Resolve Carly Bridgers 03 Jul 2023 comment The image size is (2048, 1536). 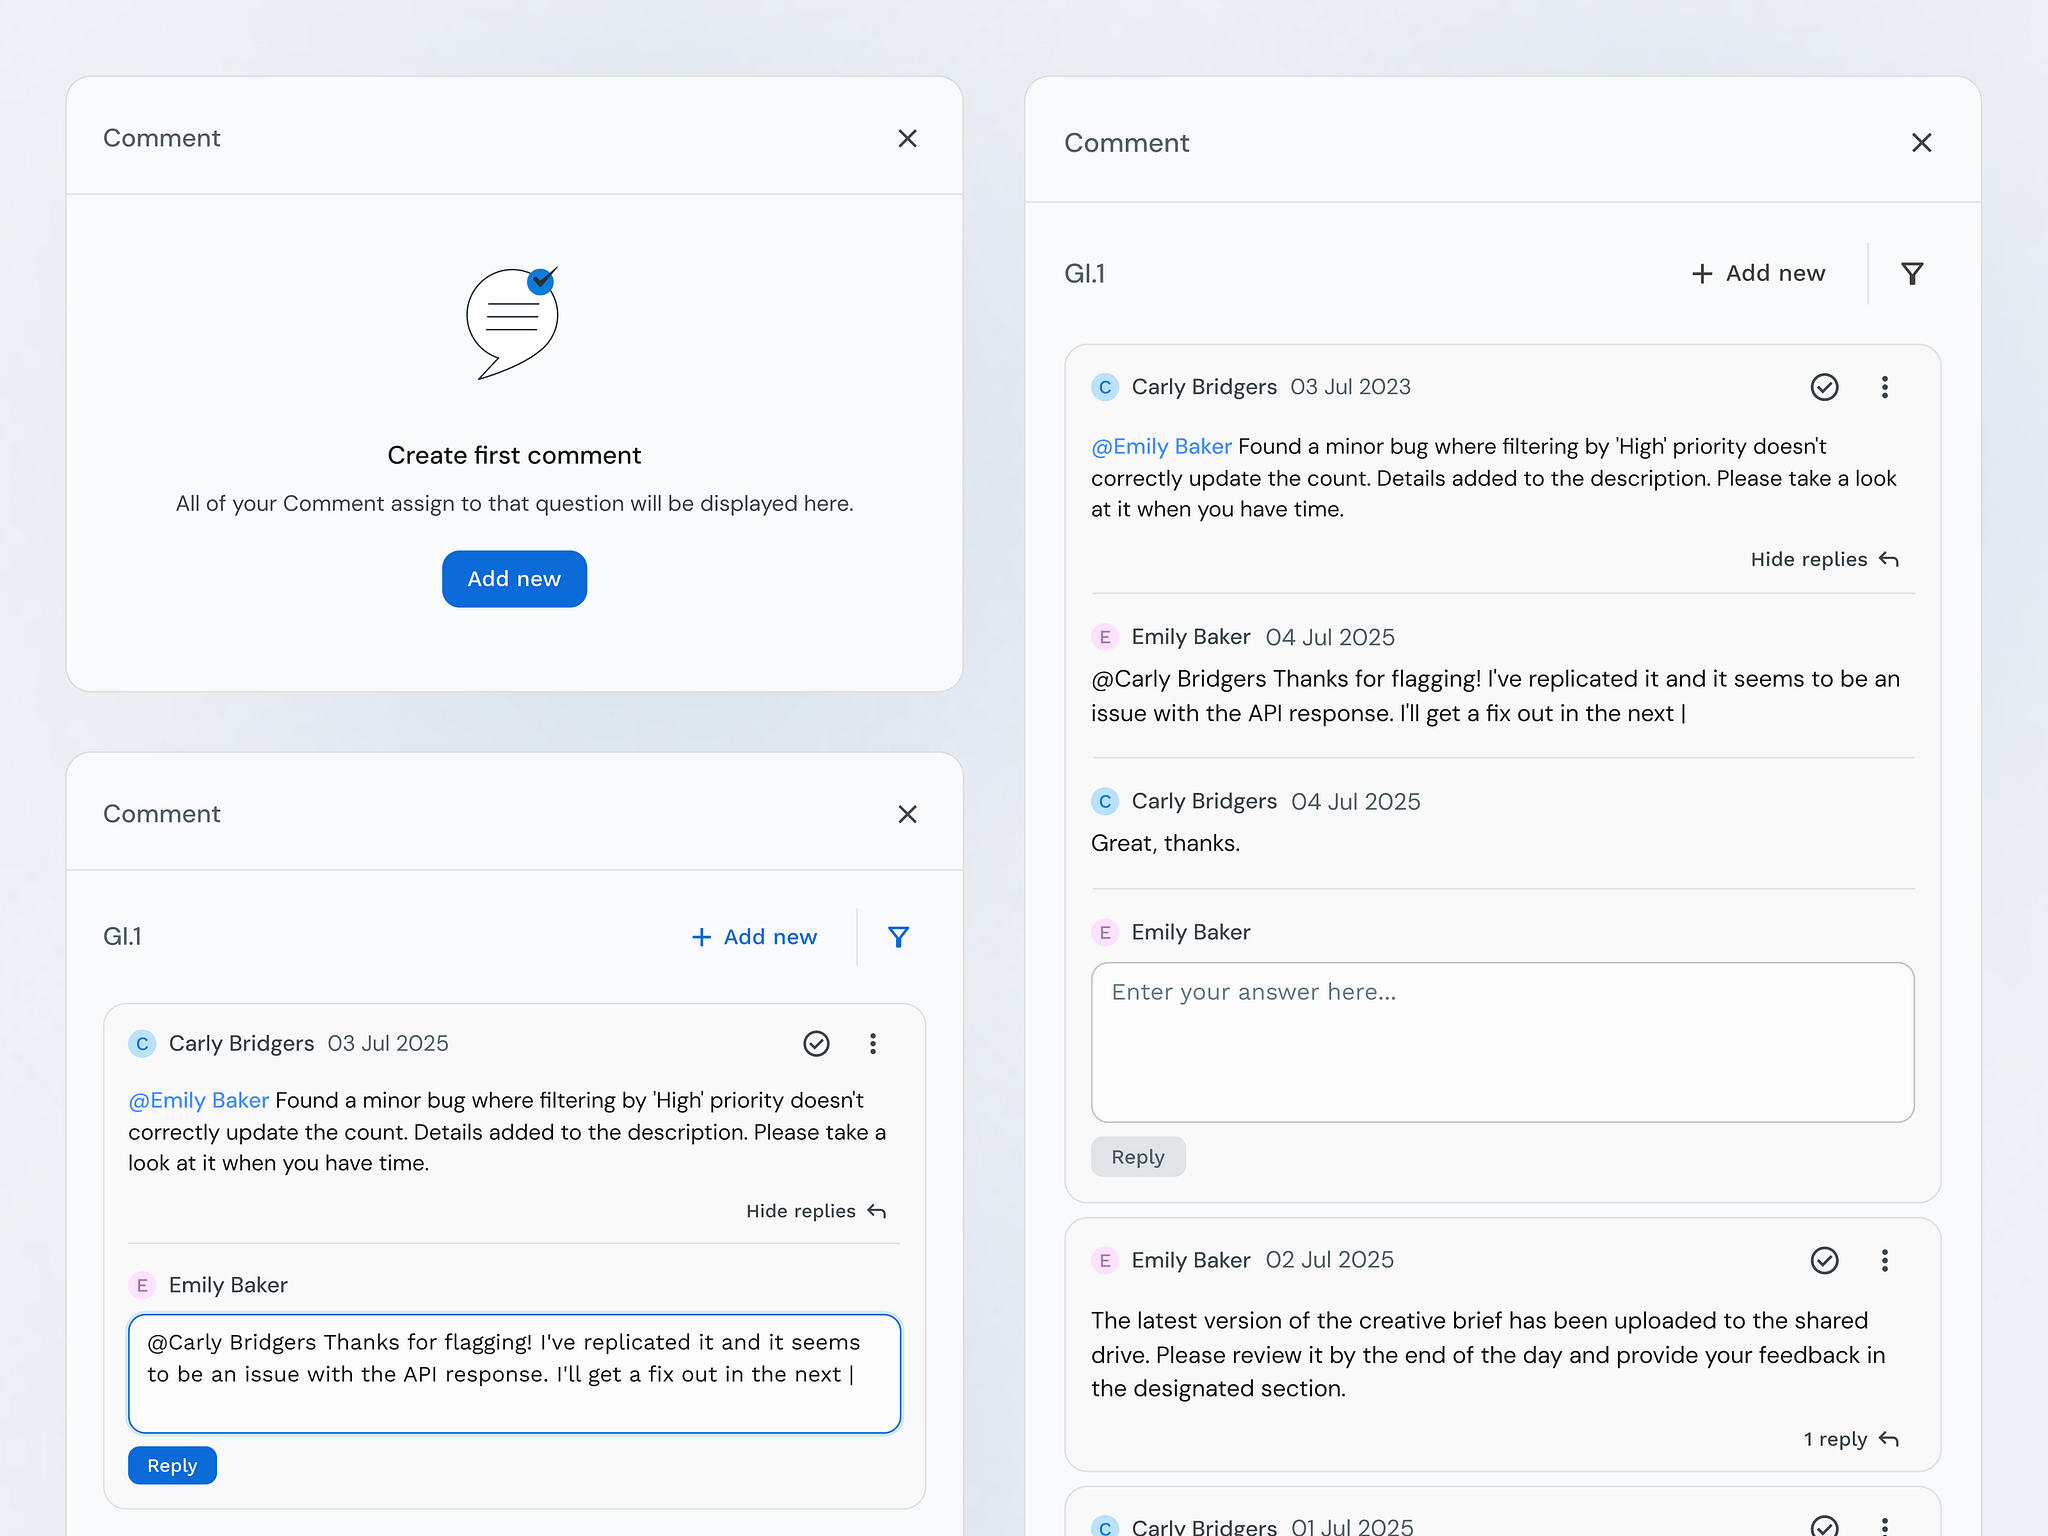click(x=1824, y=387)
